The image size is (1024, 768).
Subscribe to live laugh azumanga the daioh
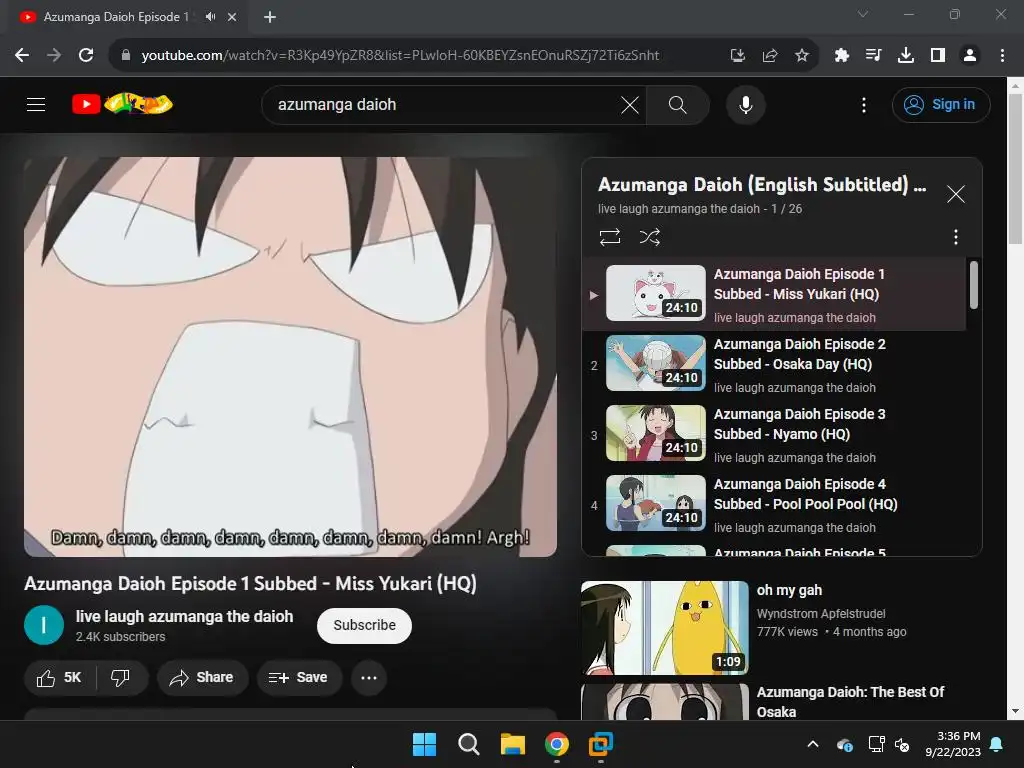(x=364, y=626)
